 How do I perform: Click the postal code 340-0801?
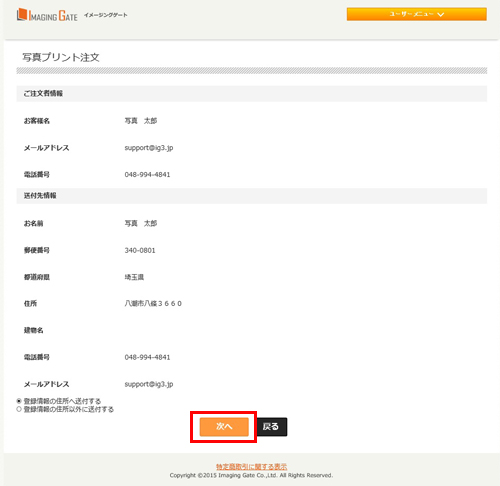coord(140,250)
